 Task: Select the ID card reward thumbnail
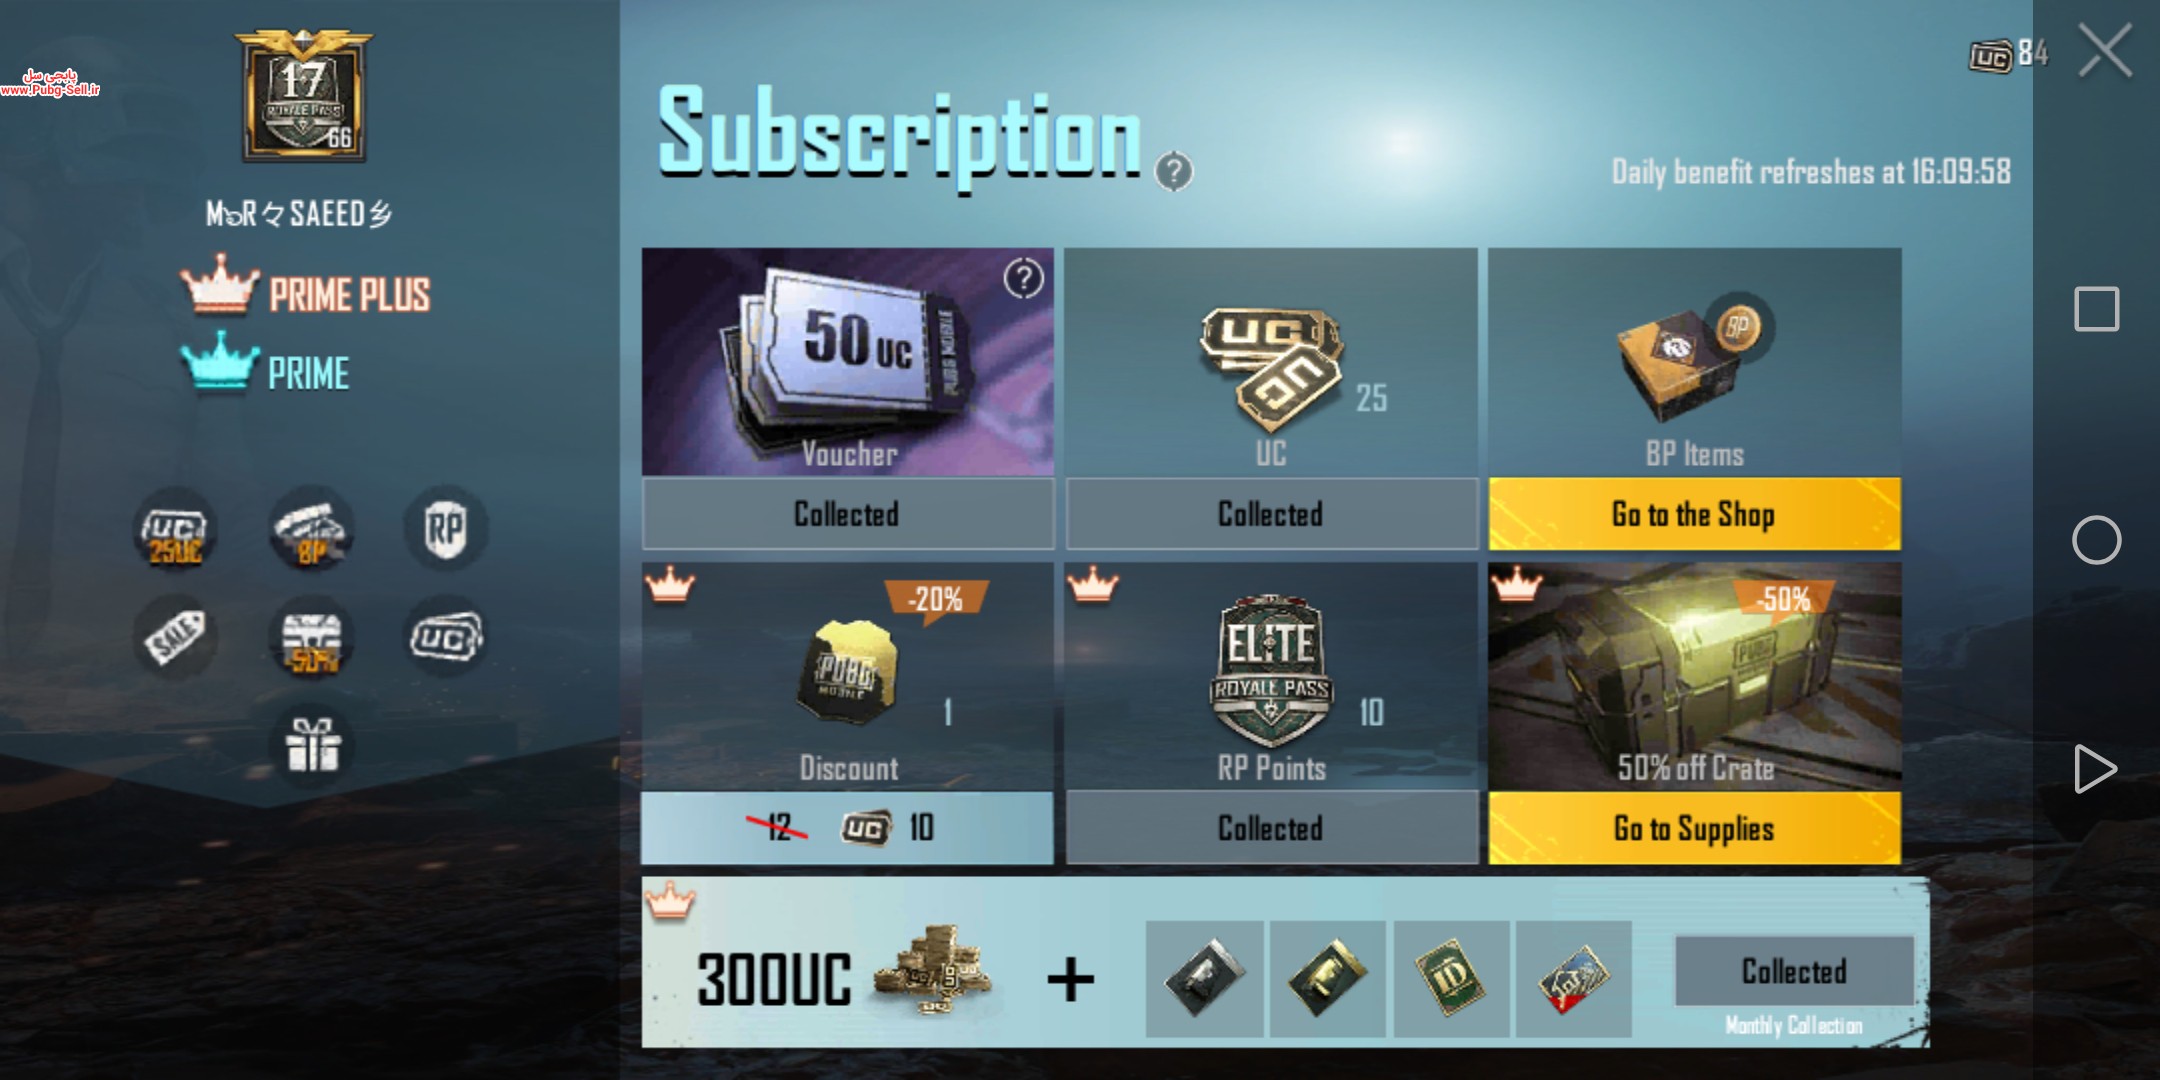point(1450,979)
